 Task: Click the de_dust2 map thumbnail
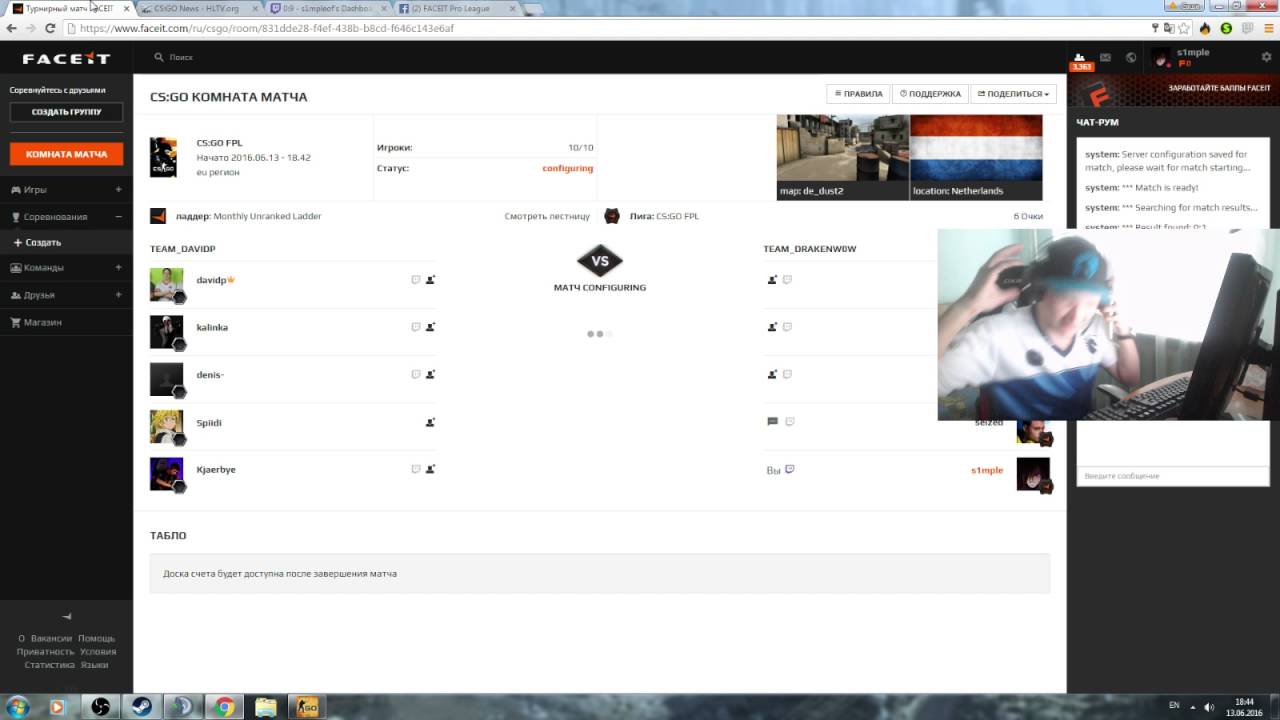pos(843,157)
